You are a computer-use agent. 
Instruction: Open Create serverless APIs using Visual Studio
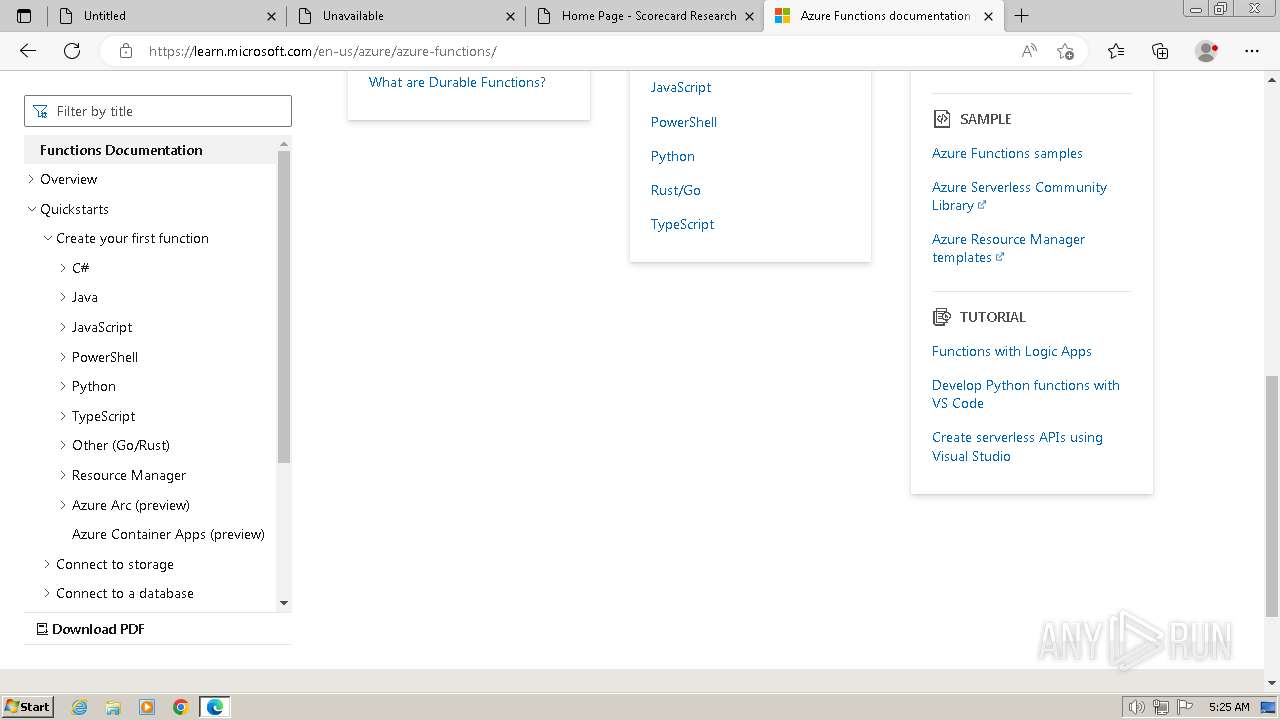tap(1017, 446)
